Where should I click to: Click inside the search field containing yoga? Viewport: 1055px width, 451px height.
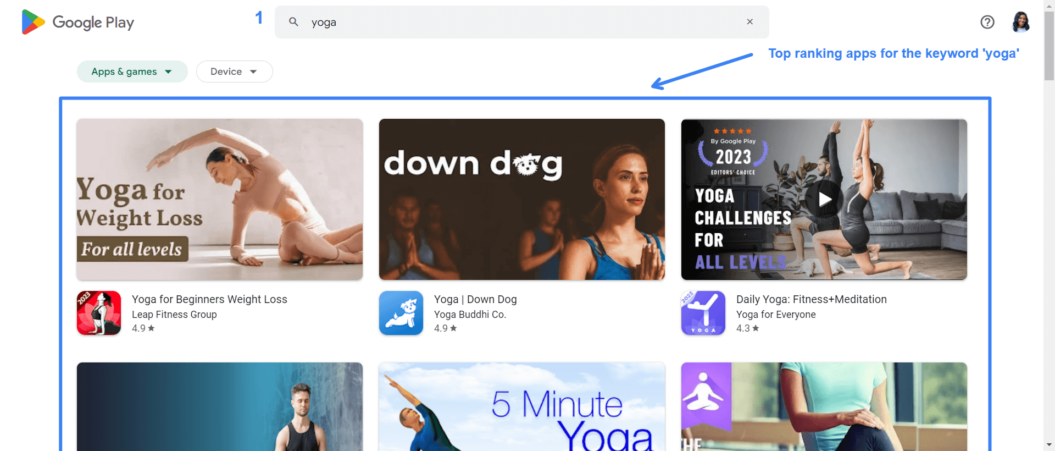(x=521, y=22)
